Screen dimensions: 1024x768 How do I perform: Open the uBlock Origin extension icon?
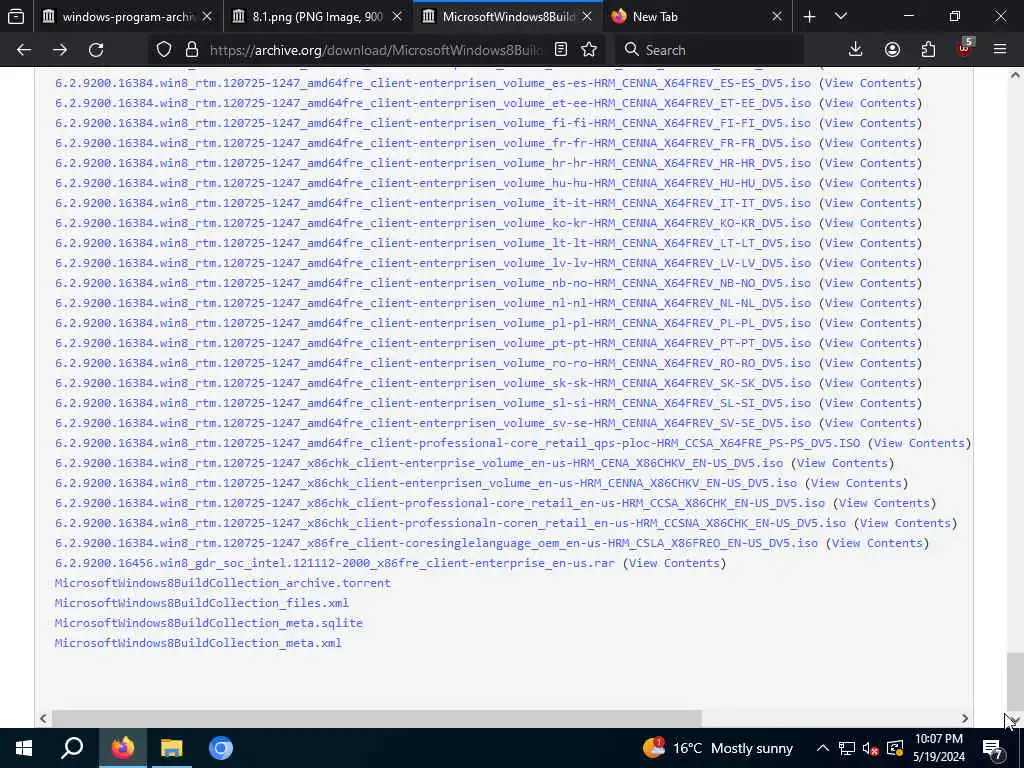click(965, 50)
